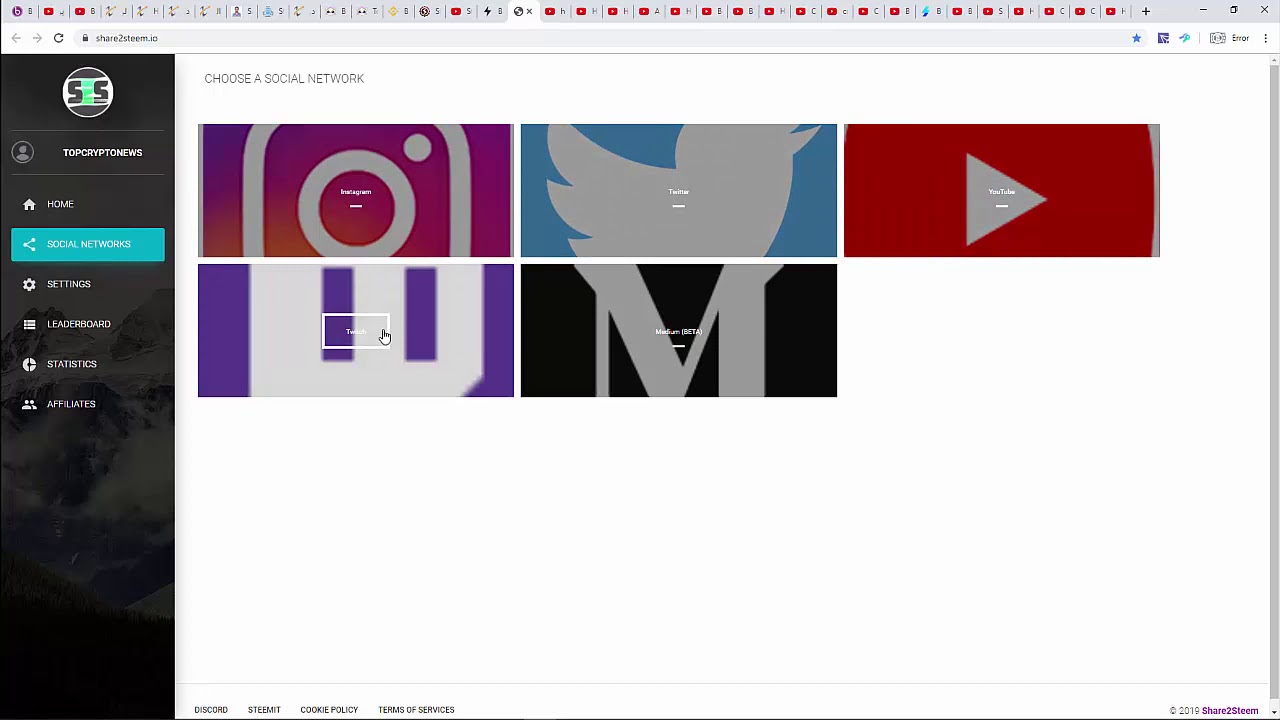This screenshot has height=720, width=1280.
Task: Choose the Instagram network card
Action: point(356,190)
